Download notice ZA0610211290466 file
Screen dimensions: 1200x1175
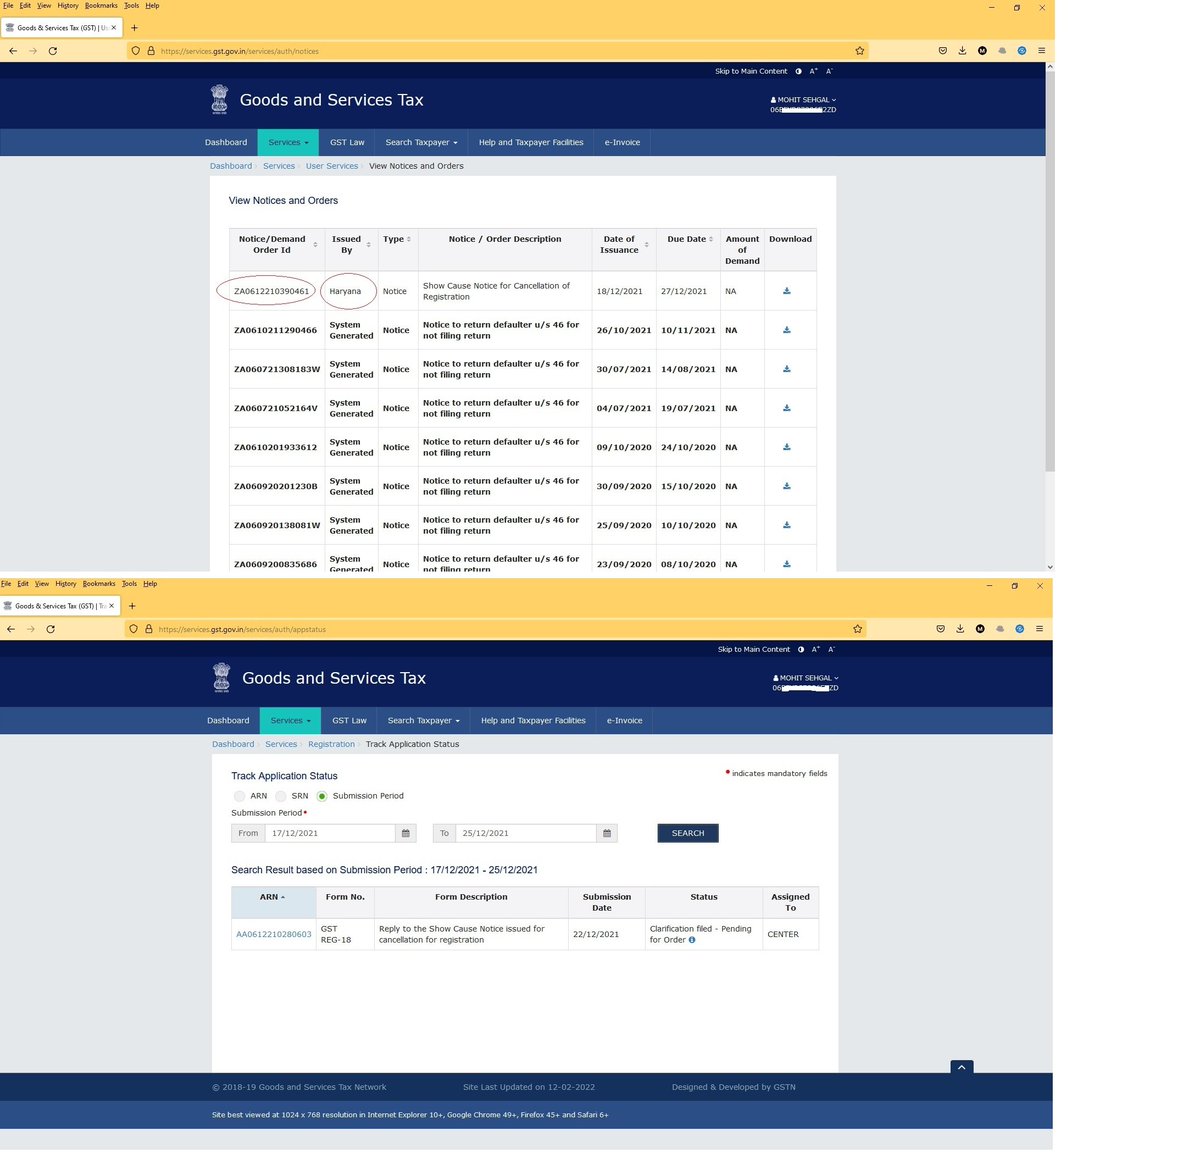point(787,330)
